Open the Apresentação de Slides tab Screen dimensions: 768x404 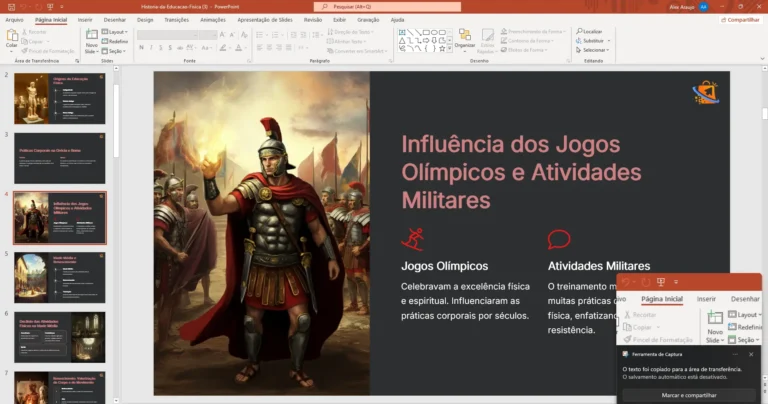click(265, 19)
